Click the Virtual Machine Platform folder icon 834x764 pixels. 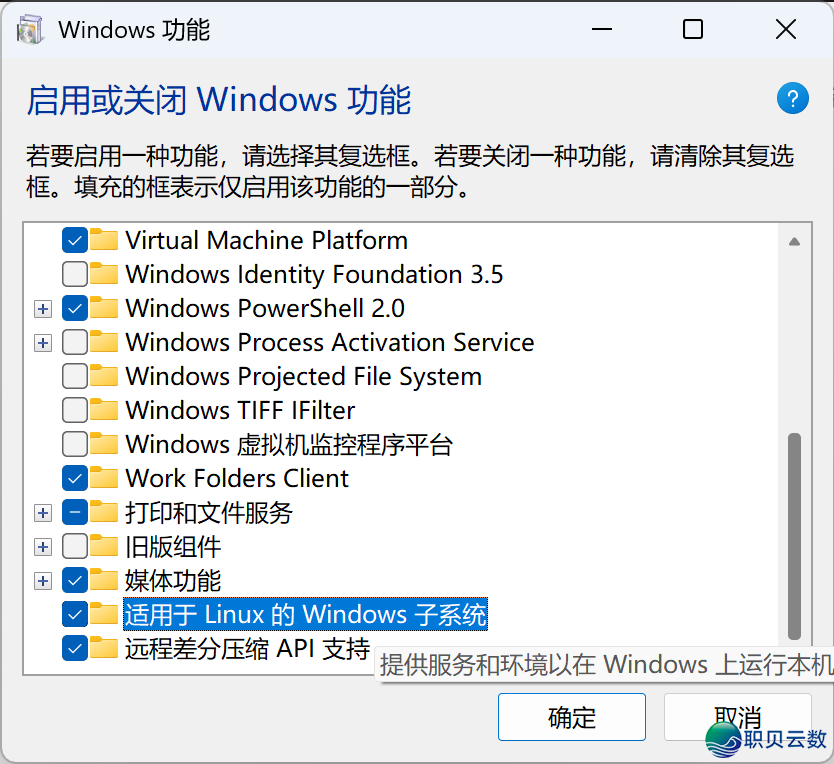(104, 240)
